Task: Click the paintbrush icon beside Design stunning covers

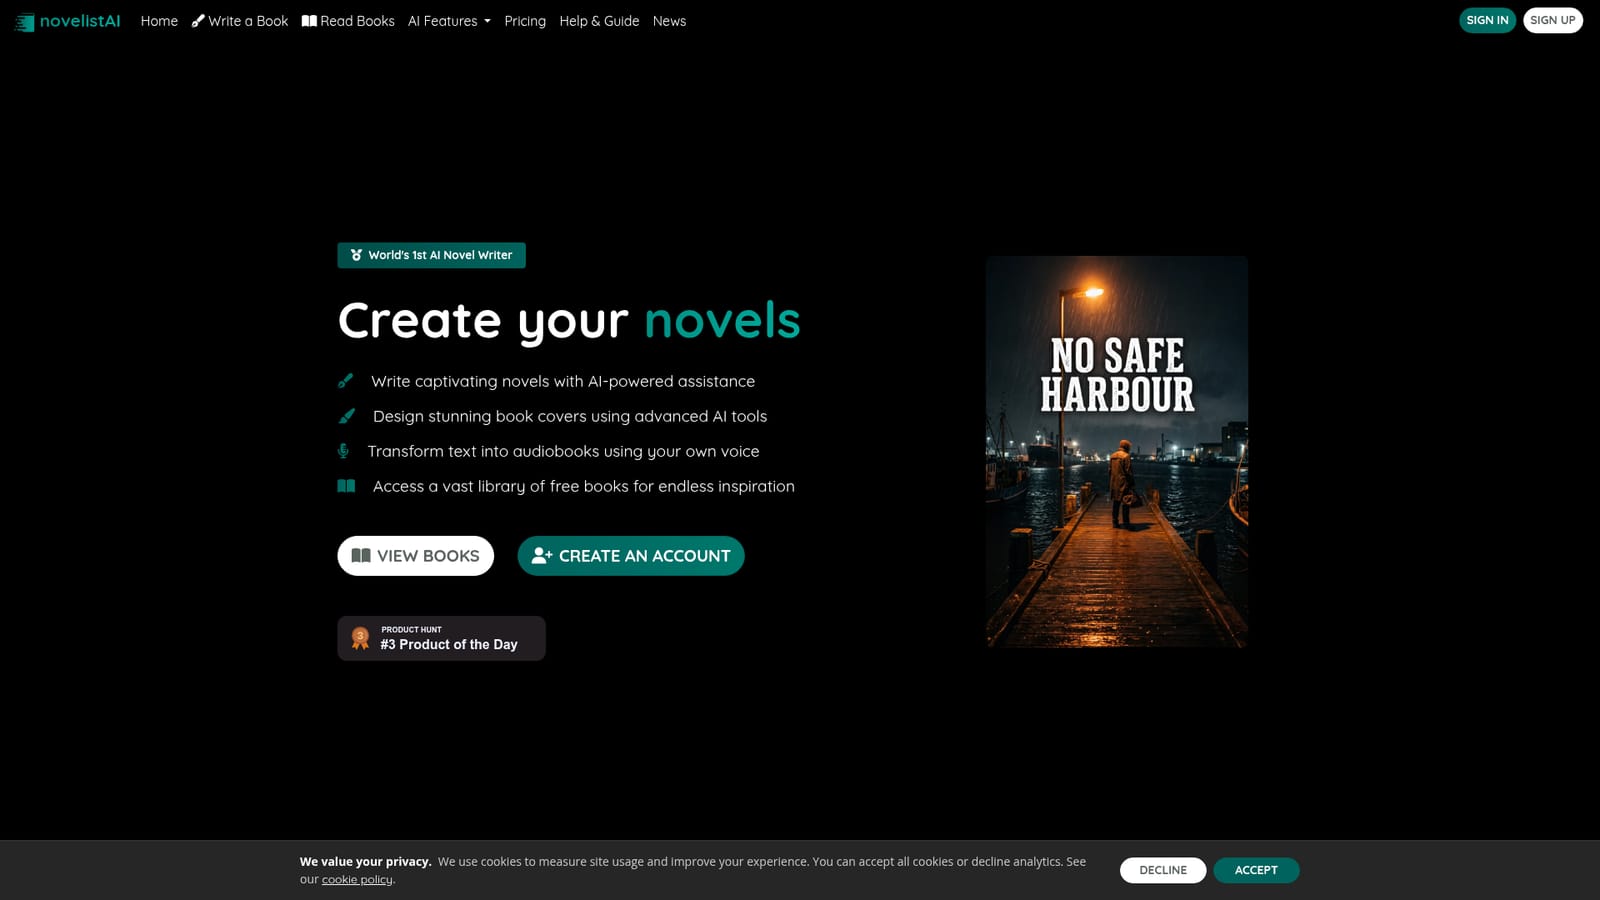Action: [x=347, y=416]
